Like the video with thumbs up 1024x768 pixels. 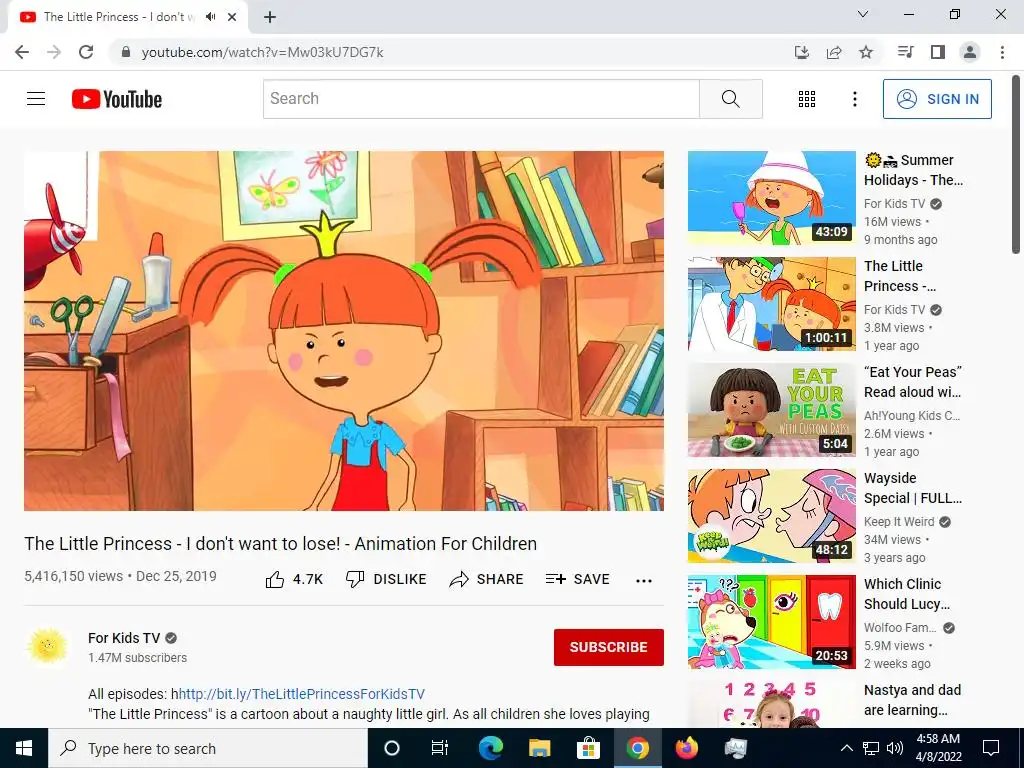[294, 579]
